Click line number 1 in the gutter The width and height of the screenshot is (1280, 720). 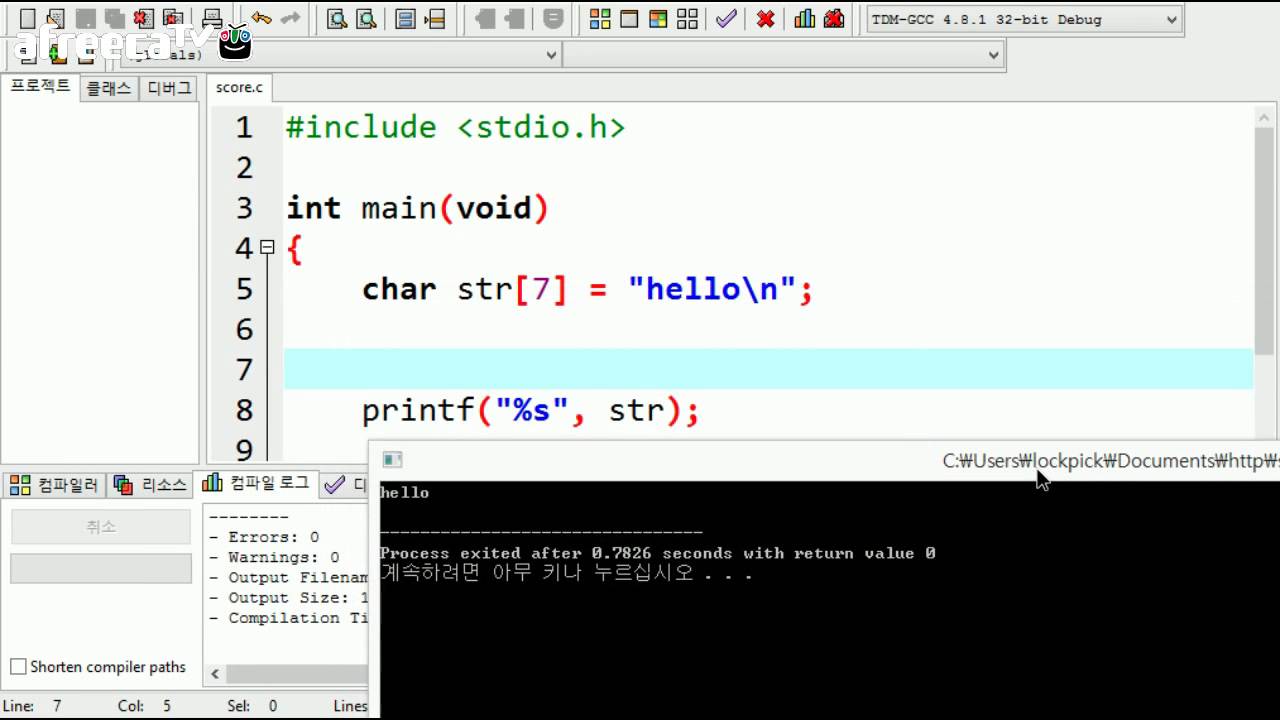pyautogui.click(x=244, y=127)
